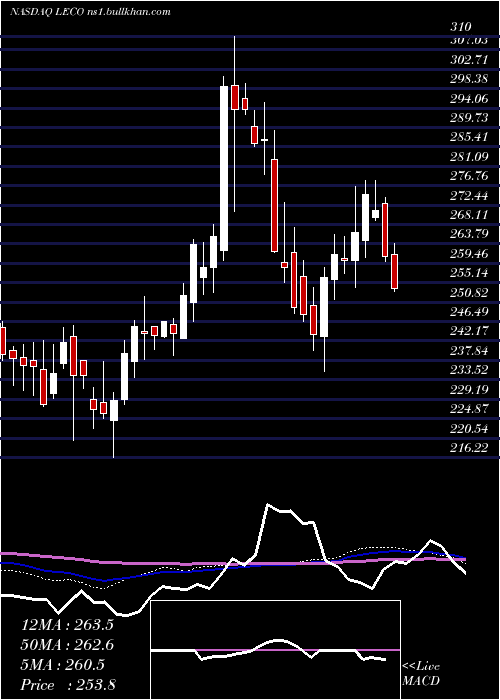500x700 pixels.
Task: Select the 294.06 price axis label
Action: pyautogui.click(x=468, y=98)
